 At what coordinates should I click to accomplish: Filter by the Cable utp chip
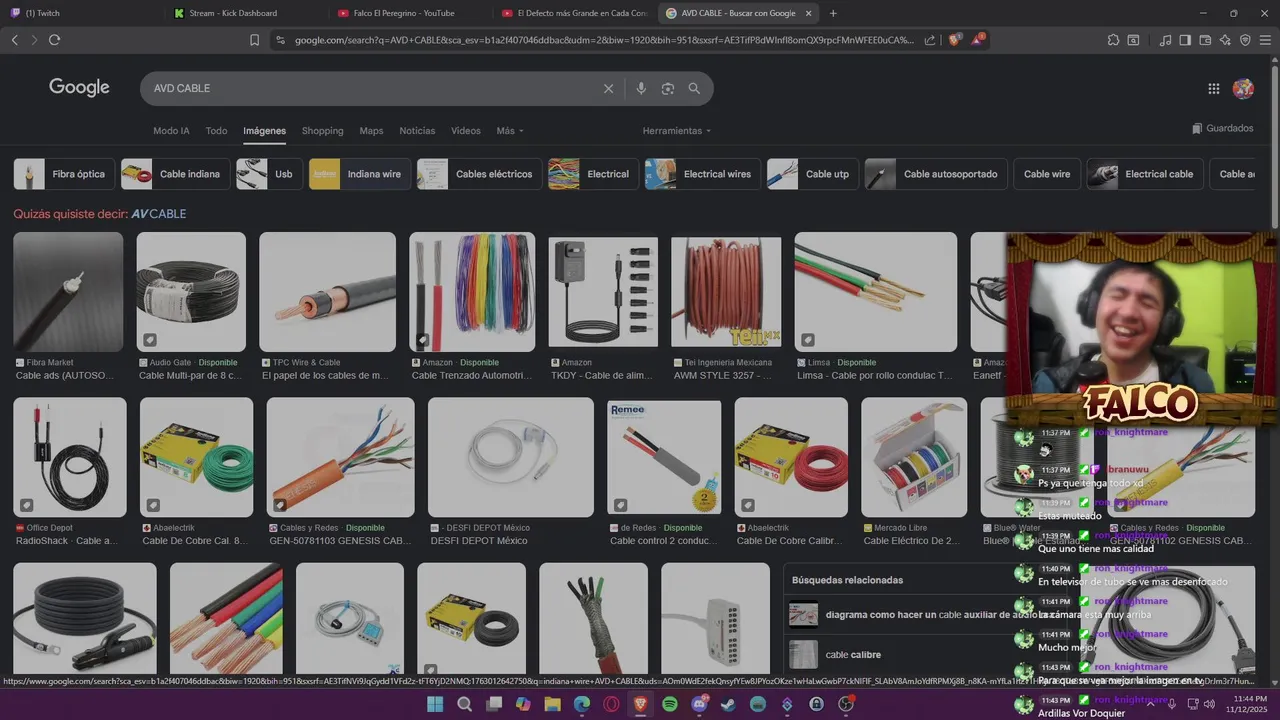pyautogui.click(x=812, y=174)
